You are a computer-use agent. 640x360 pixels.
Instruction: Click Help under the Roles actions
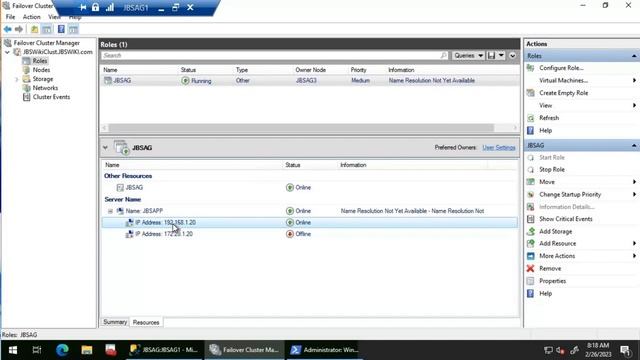coord(545,131)
